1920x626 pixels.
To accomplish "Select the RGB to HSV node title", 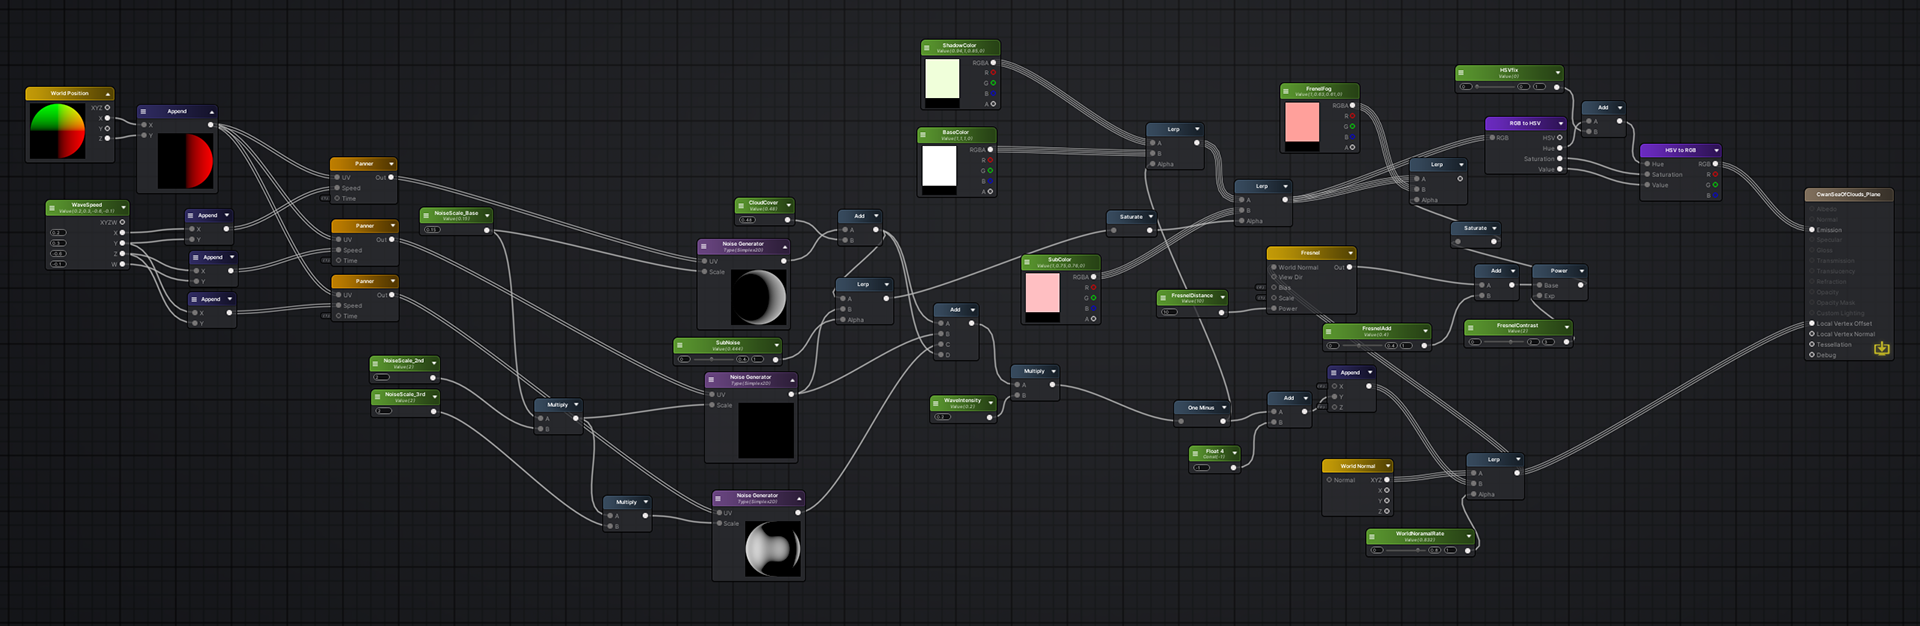I will 1525,124.
